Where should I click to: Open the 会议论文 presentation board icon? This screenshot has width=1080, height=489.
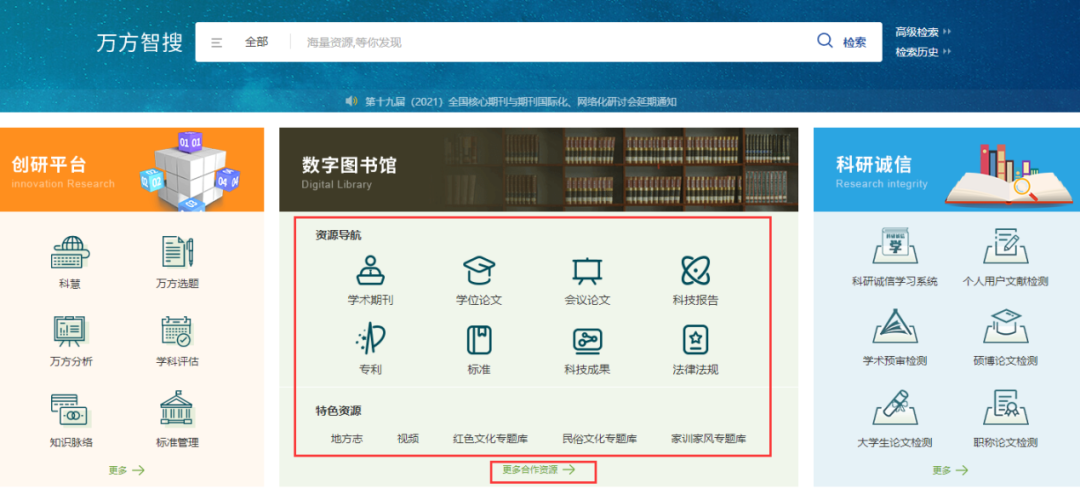(x=587, y=271)
